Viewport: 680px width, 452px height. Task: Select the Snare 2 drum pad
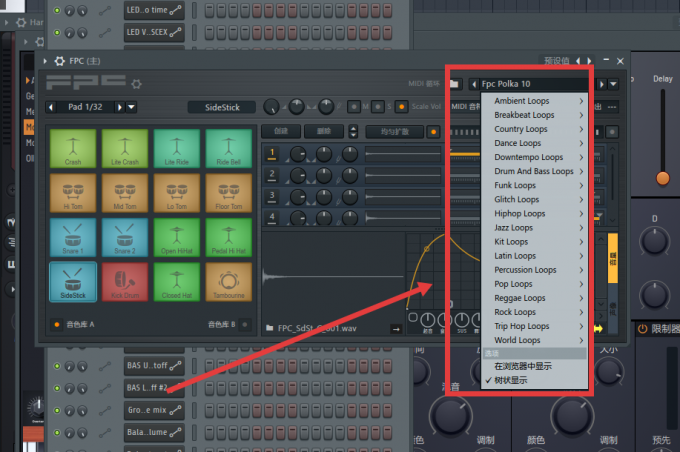click(x=125, y=237)
